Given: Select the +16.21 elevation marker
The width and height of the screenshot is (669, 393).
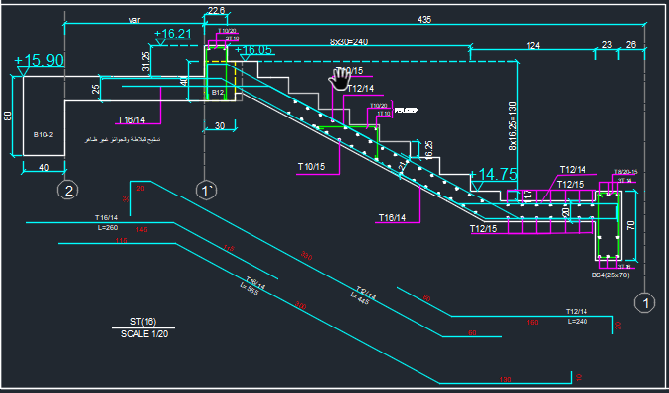Looking at the screenshot, I should 172,34.
